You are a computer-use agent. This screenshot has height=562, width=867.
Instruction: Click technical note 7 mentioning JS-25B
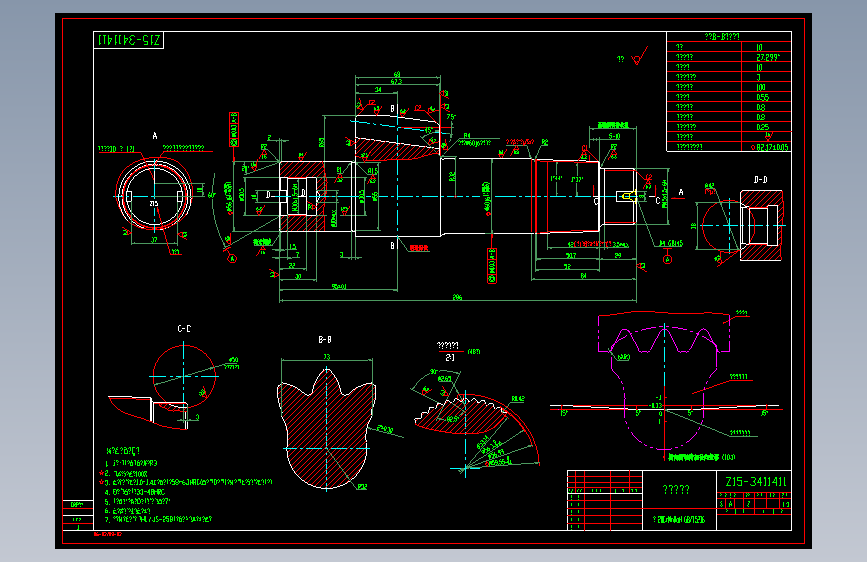[159, 519]
